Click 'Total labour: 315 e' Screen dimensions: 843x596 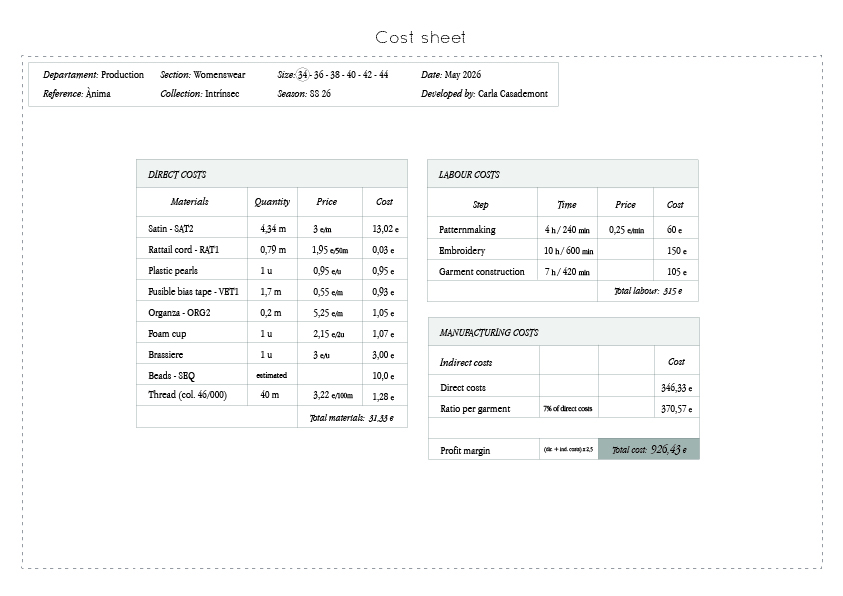(x=648, y=291)
